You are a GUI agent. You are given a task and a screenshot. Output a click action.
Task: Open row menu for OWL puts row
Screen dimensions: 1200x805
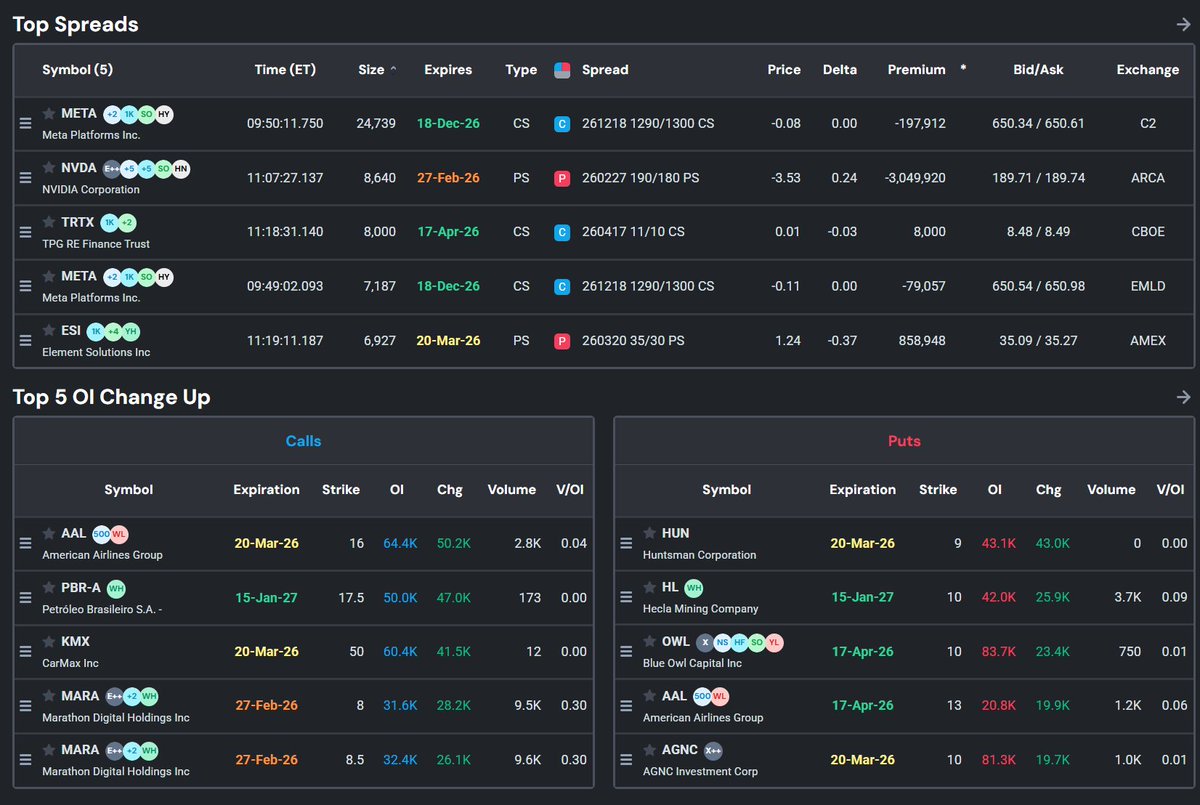click(x=626, y=652)
